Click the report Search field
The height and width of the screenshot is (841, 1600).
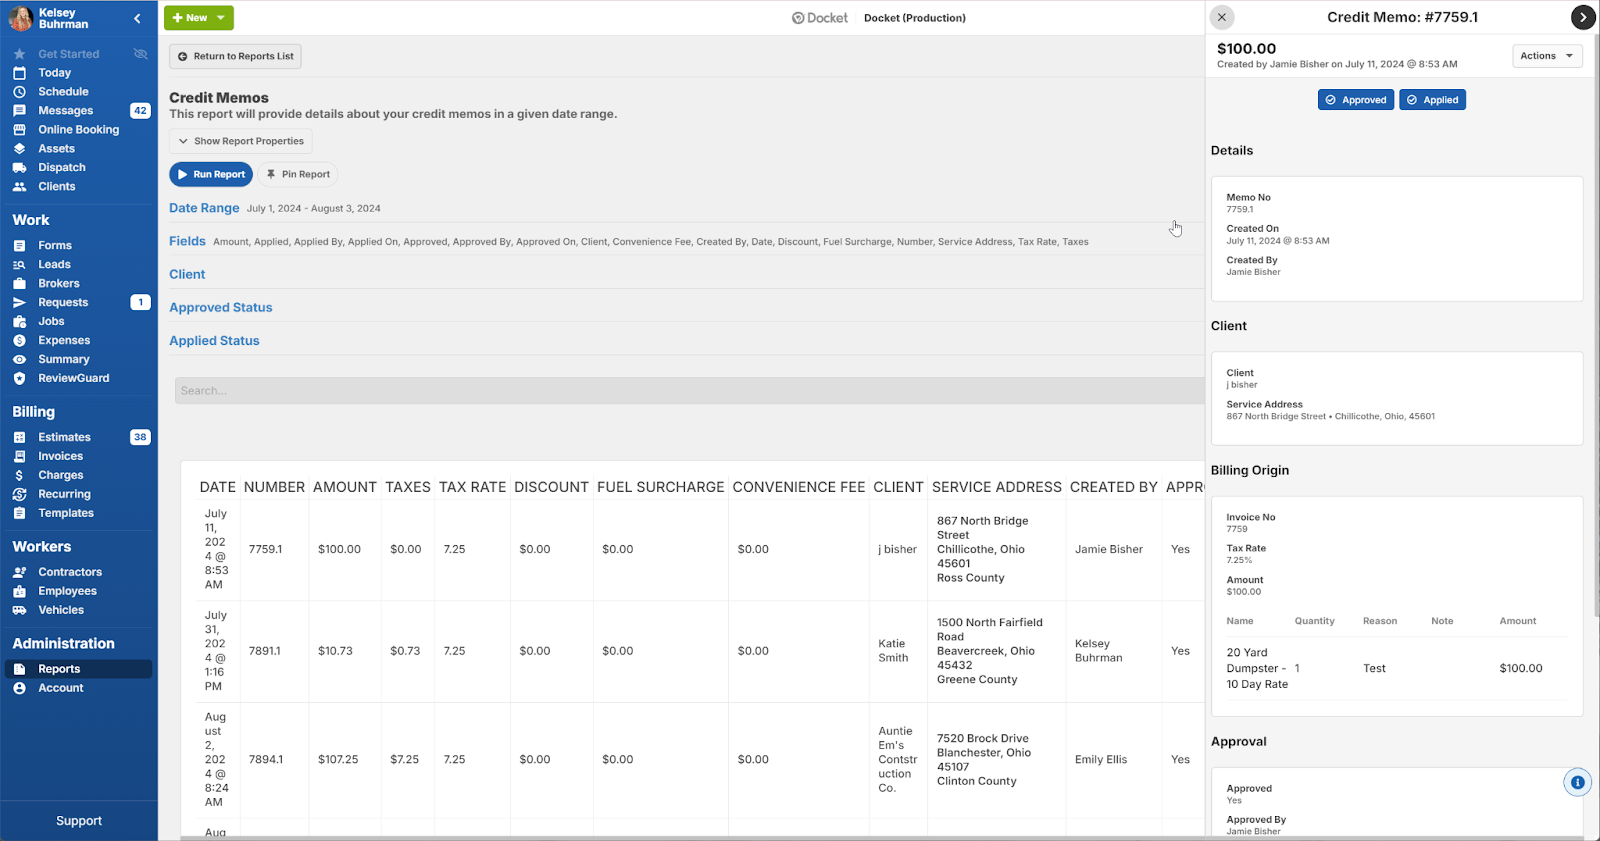tap(690, 391)
